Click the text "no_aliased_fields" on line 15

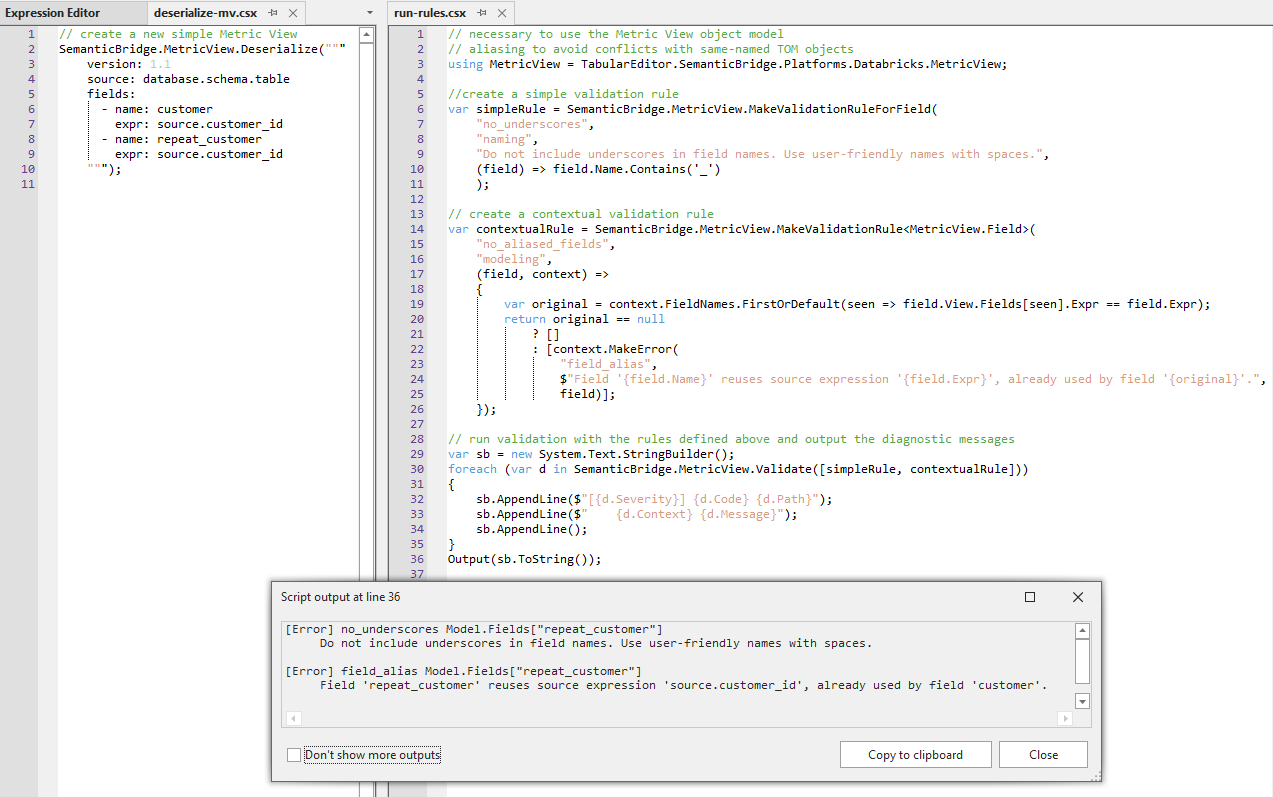pyautogui.click(x=543, y=244)
